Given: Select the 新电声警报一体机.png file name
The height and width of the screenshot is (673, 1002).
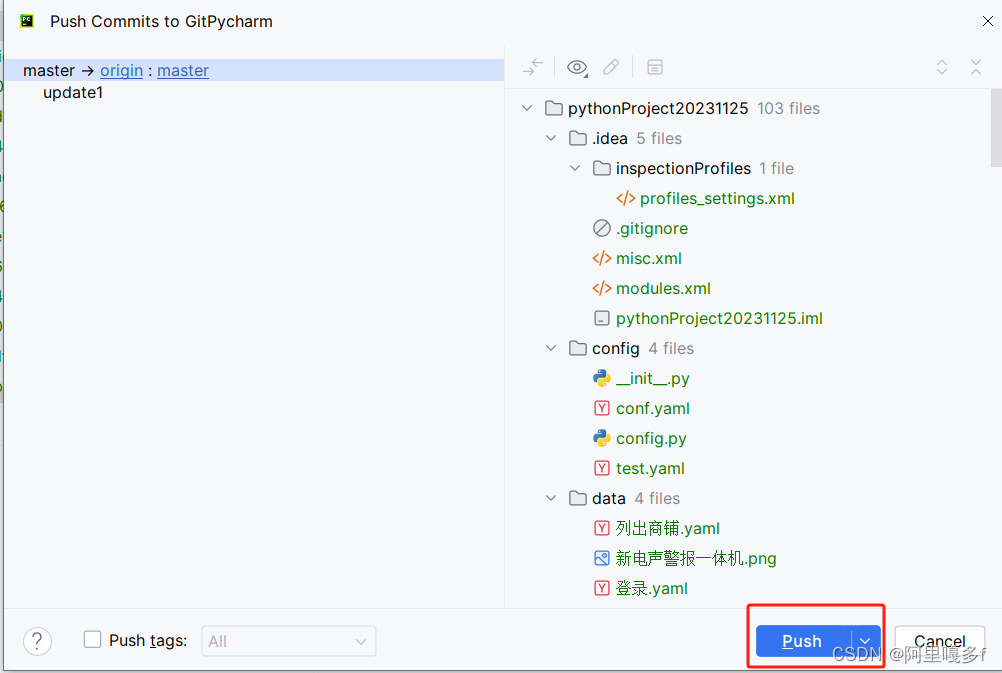Looking at the screenshot, I should click(696, 559).
